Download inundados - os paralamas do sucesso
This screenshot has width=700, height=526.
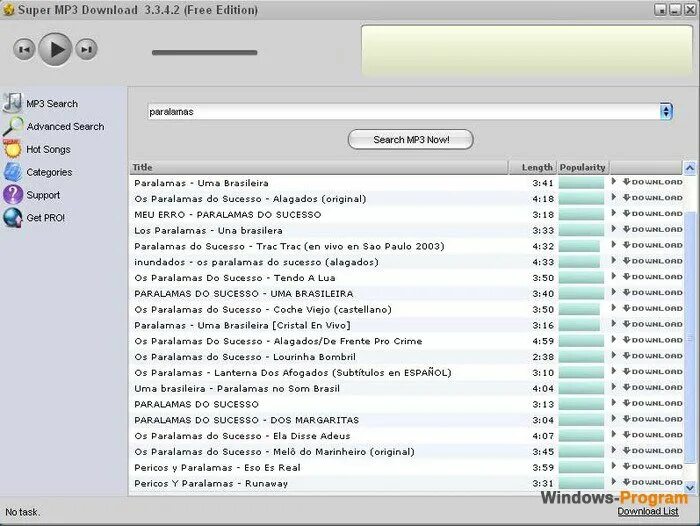[x=652, y=261]
